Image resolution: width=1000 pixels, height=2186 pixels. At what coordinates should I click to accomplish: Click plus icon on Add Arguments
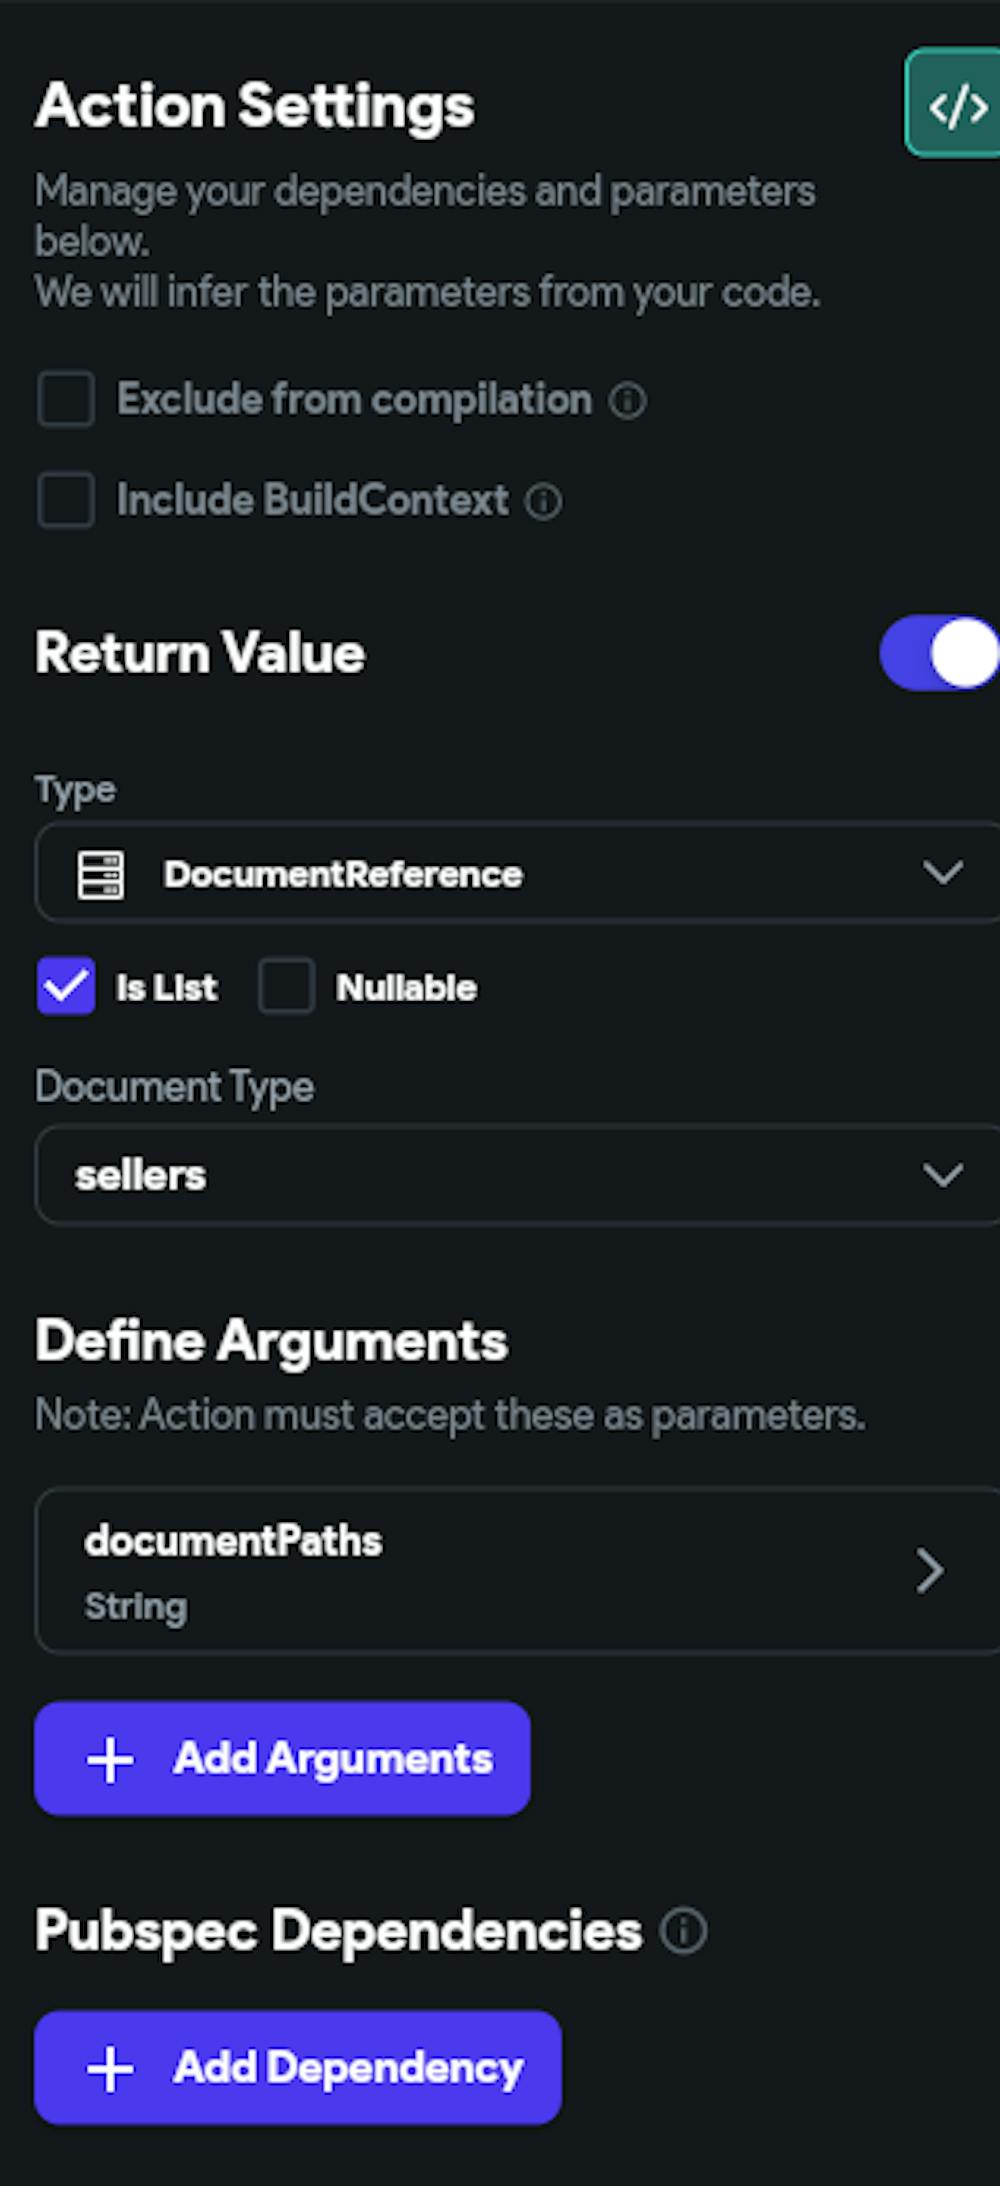click(110, 1759)
